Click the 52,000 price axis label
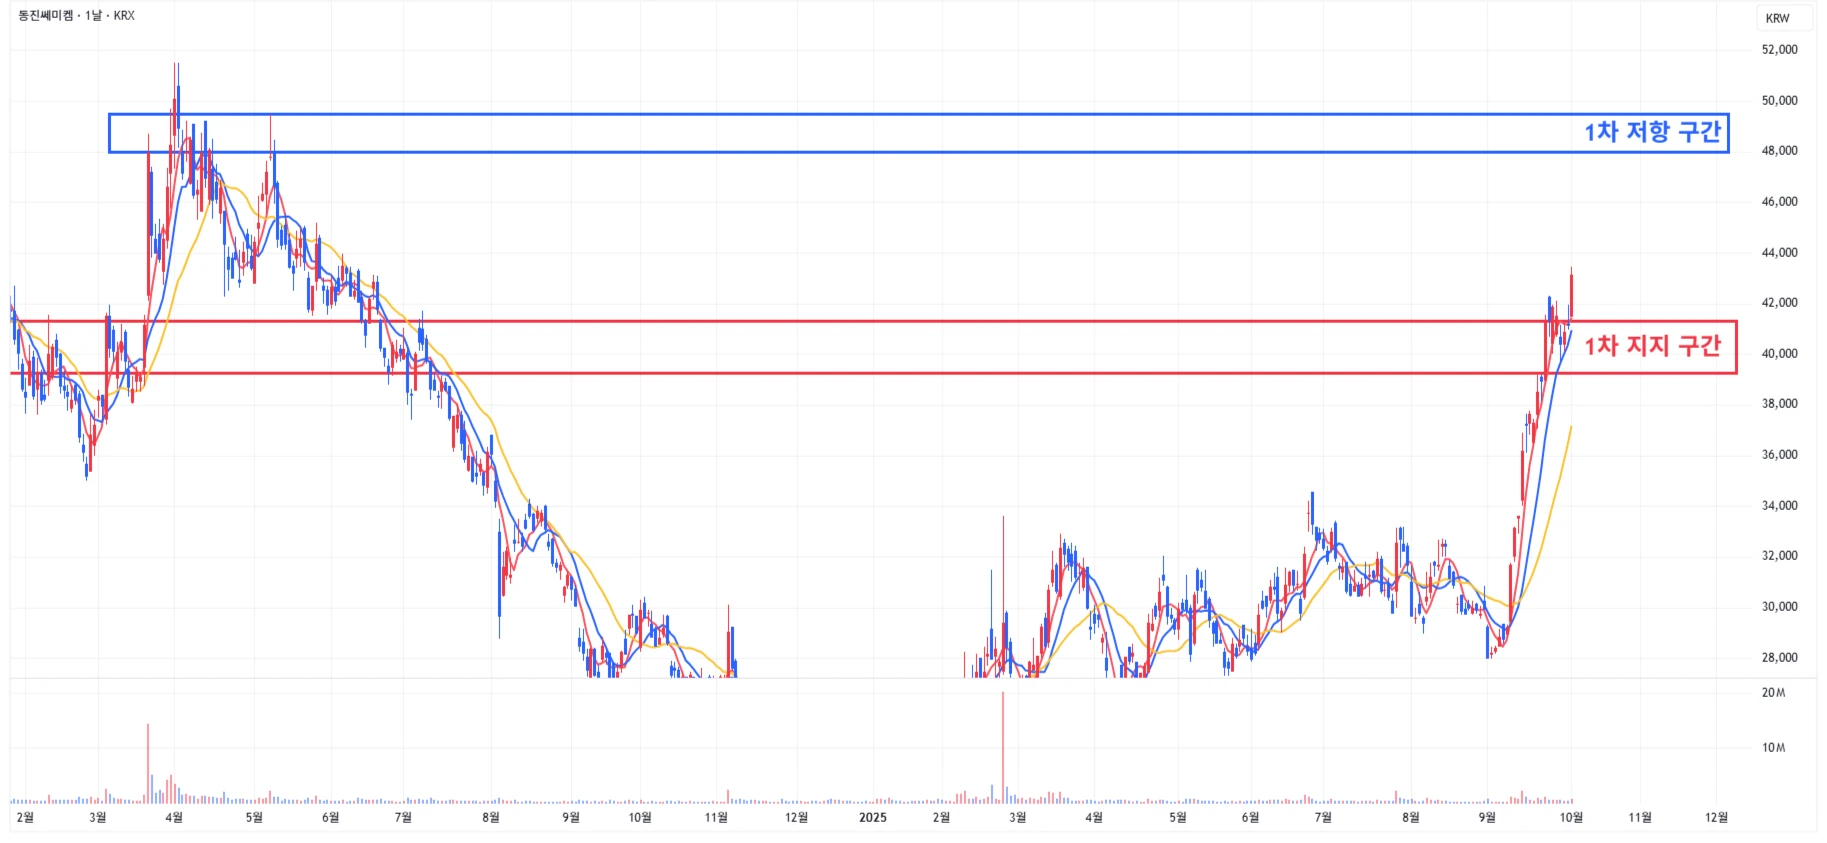The width and height of the screenshot is (1827, 843). click(1779, 49)
